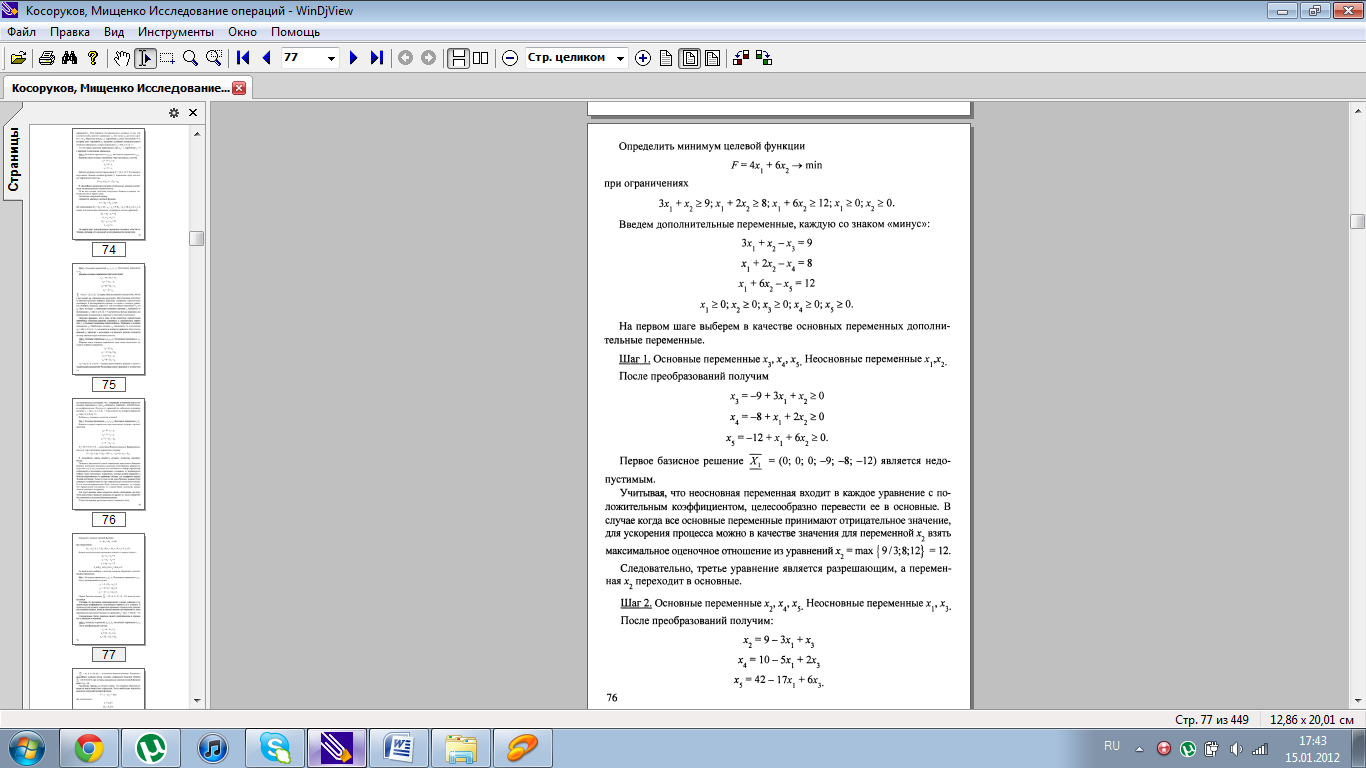
Task: Click the Print icon in toolbar
Action: [x=46, y=58]
